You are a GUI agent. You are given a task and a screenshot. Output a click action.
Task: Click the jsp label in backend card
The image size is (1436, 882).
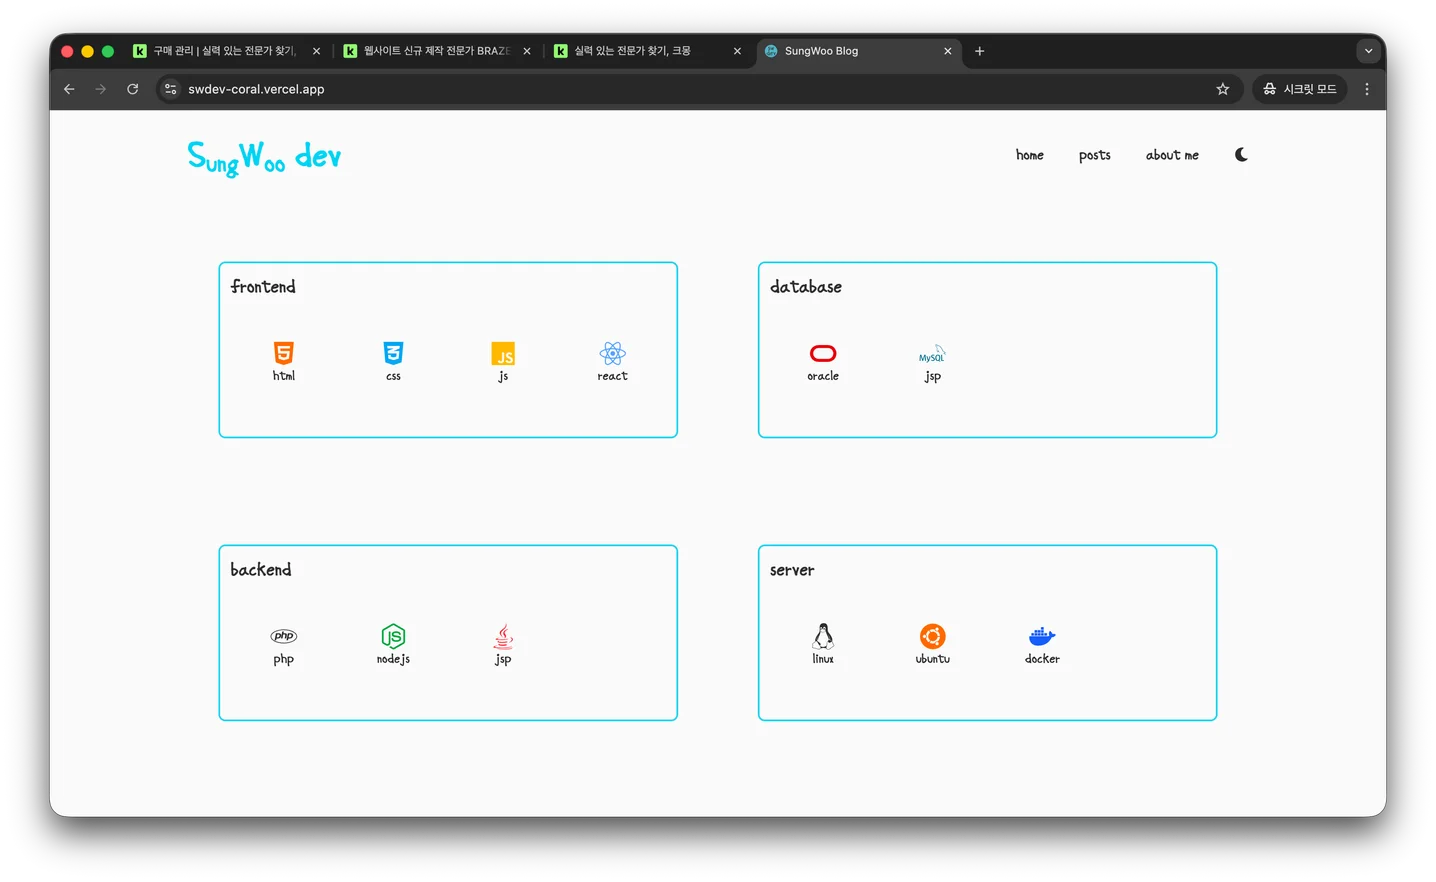click(503, 660)
